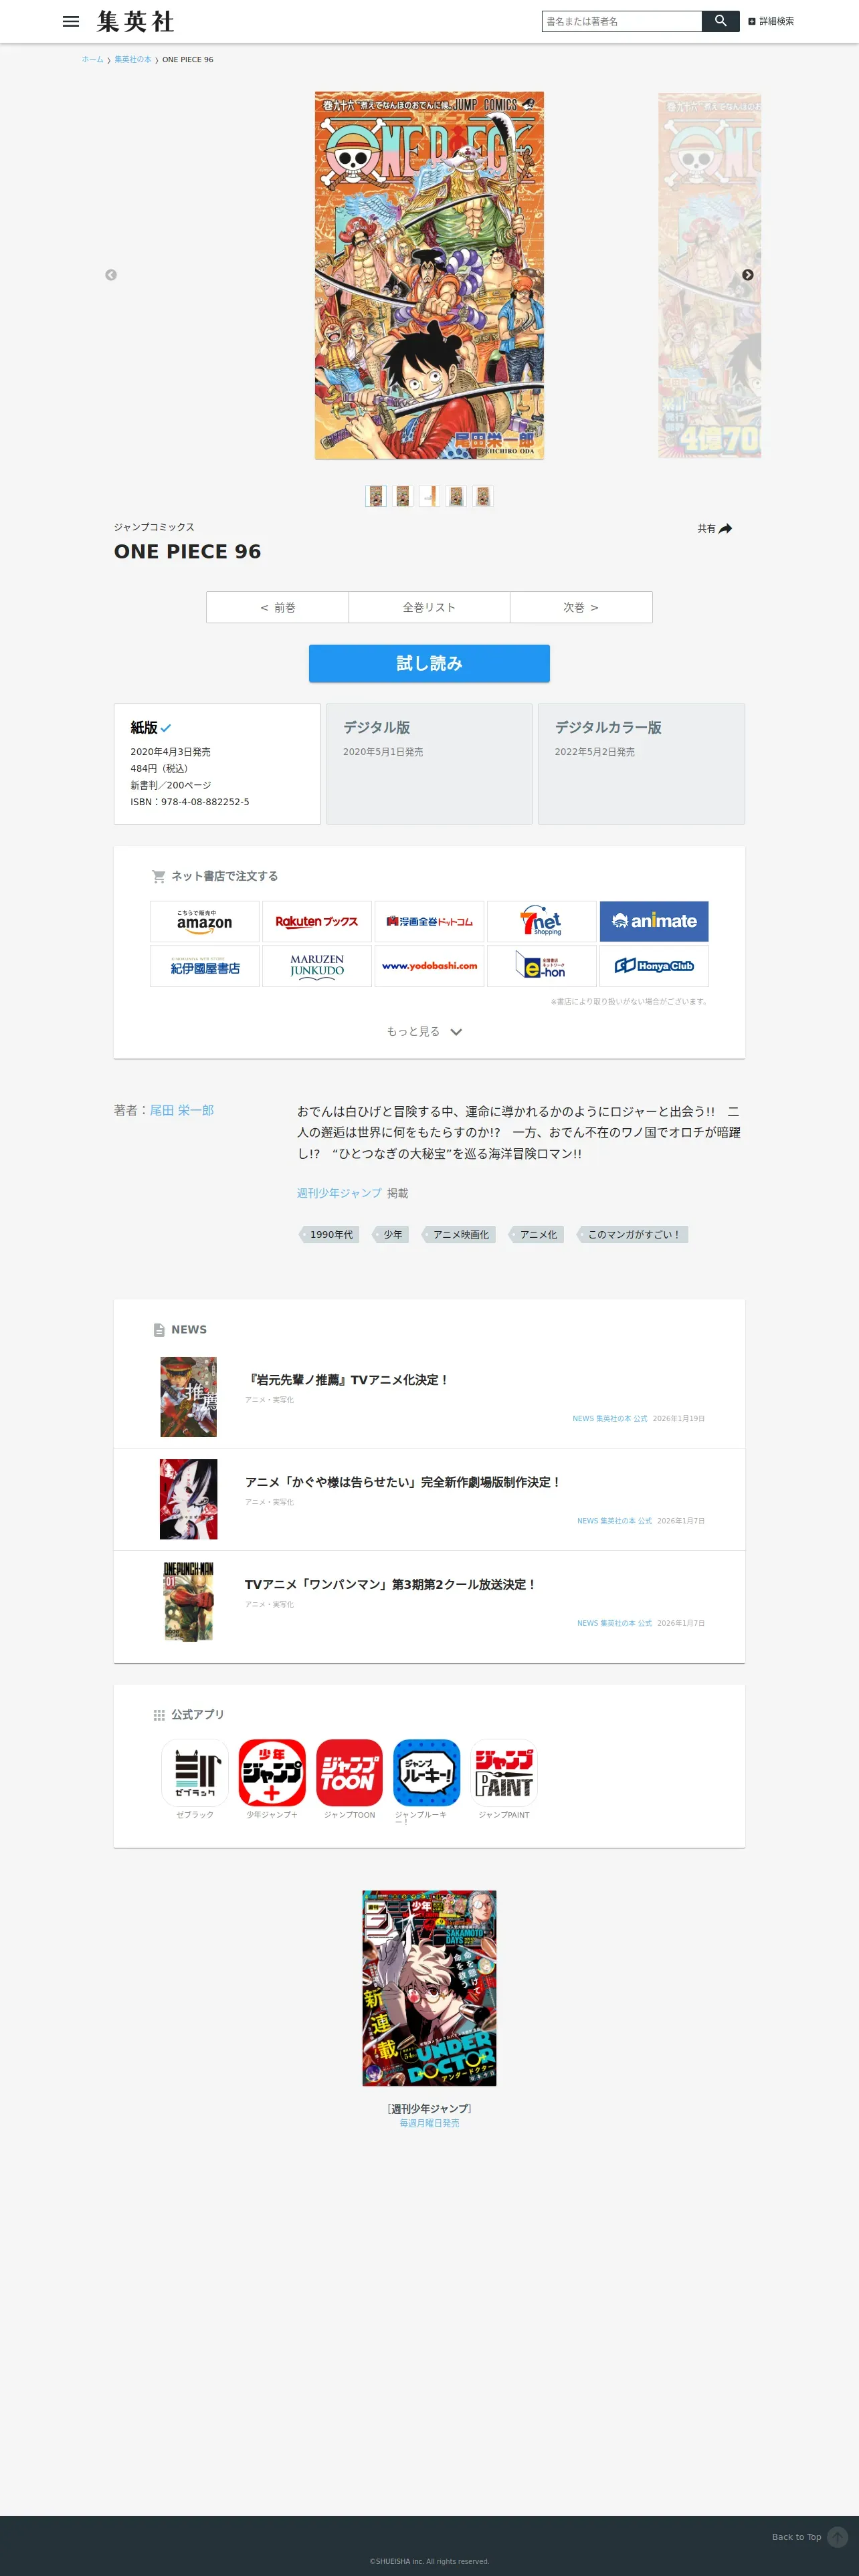Open the ジャンプTOON app icon
This screenshot has height=2576, width=859.
(349, 1773)
